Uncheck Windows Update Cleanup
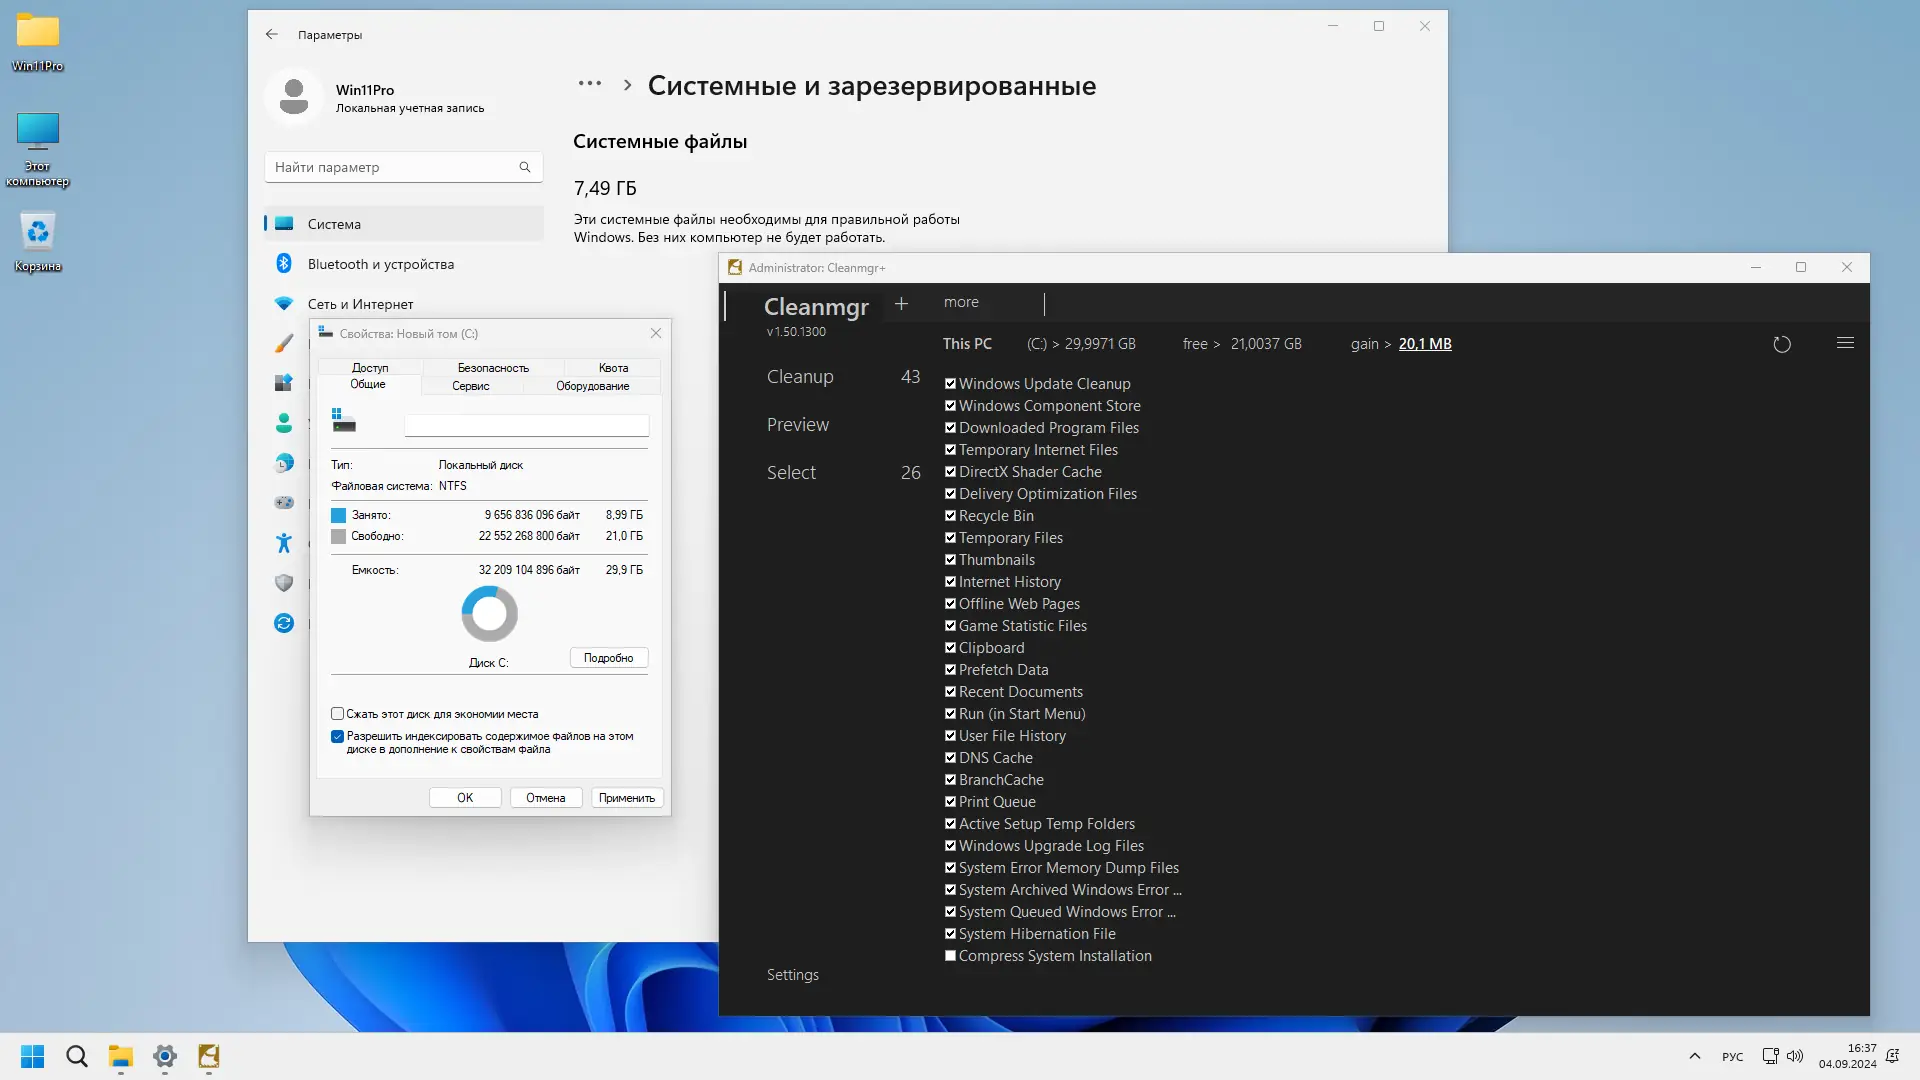 (950, 383)
